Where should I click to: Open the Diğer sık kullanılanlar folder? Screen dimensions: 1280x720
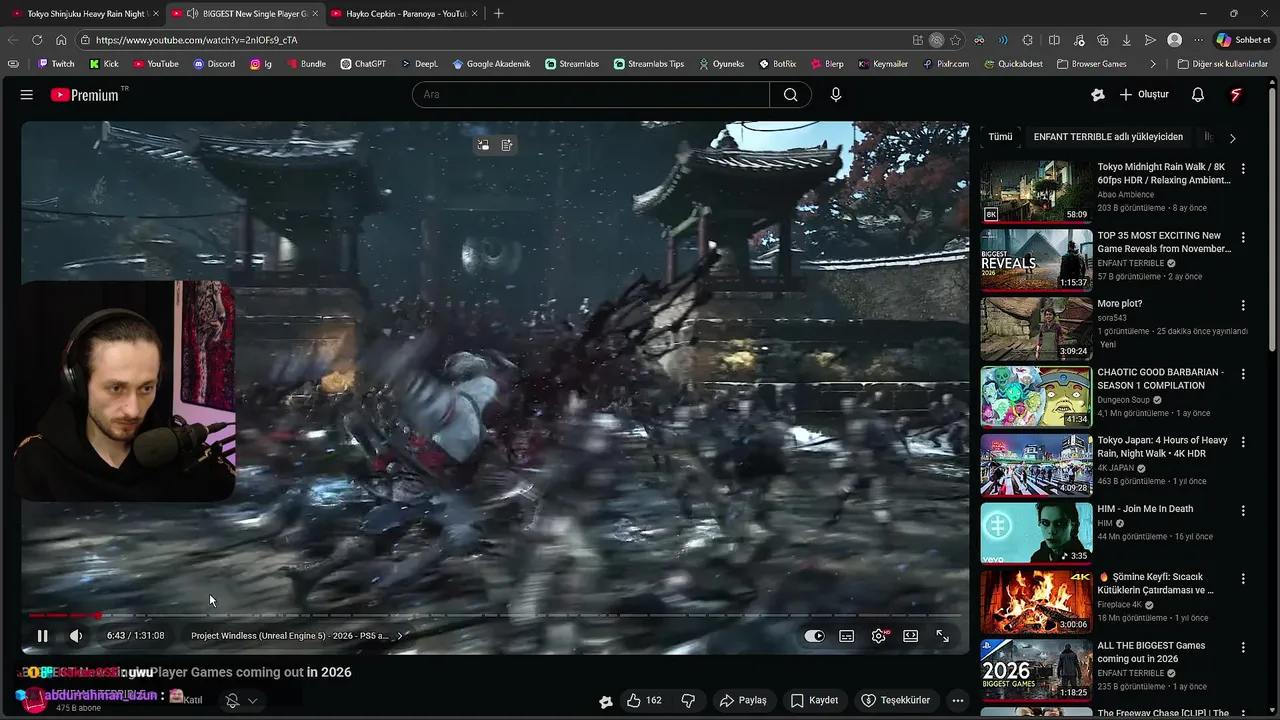(1223, 64)
